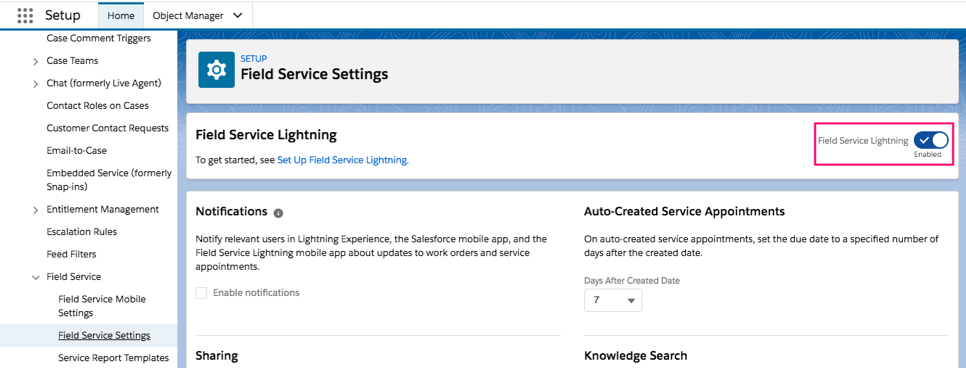The image size is (966, 368).
Task: Expand the Entitlement Management node
Action: (x=36, y=210)
